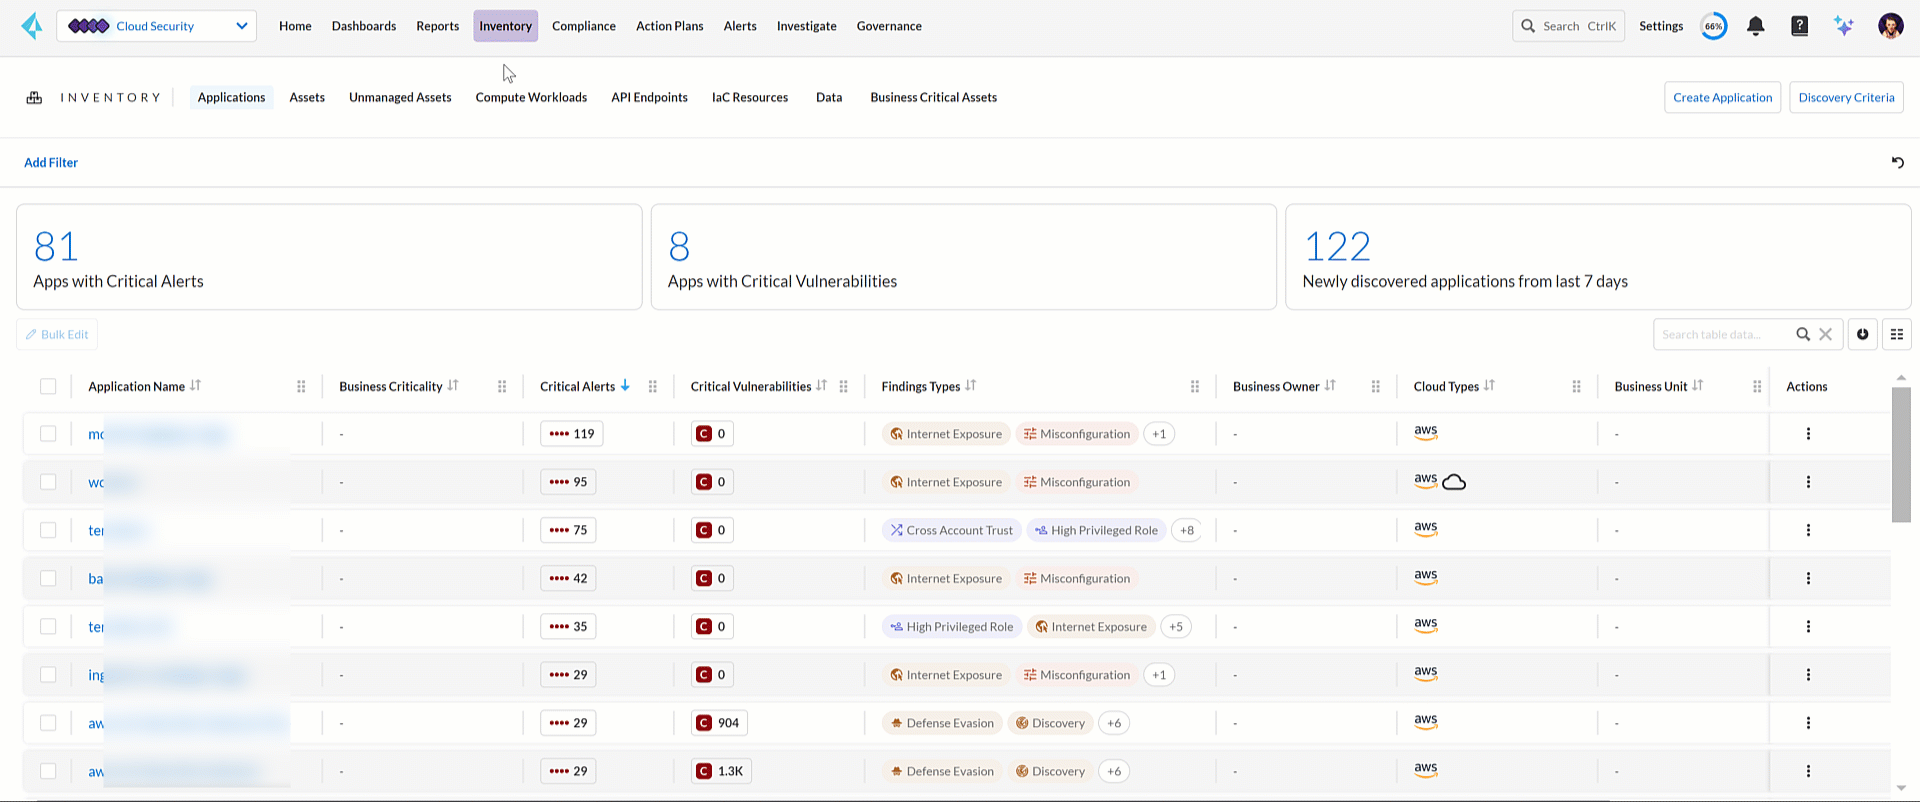This screenshot has width=1920, height=802.
Task: Open actions menu for the 119-alert row
Action: click(x=1808, y=433)
